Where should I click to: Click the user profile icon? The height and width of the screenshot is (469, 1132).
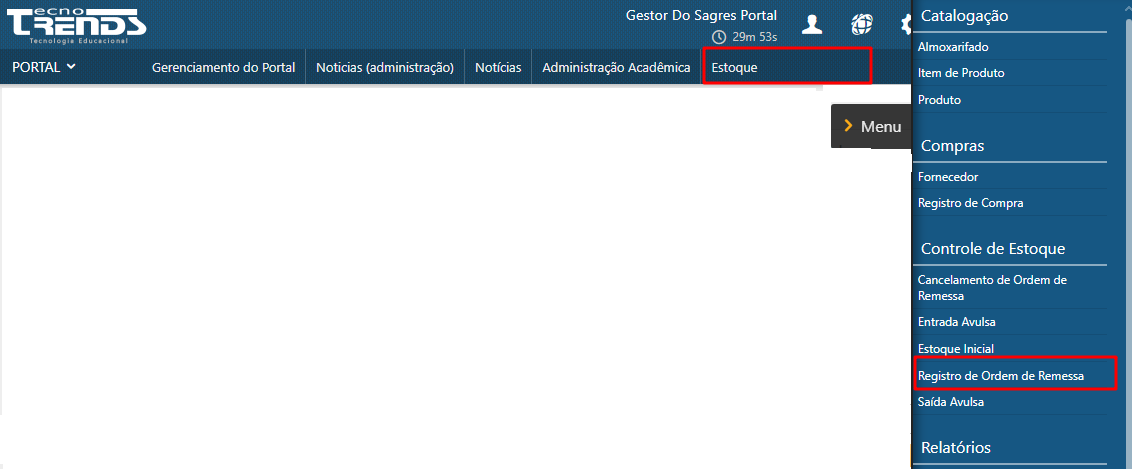[x=812, y=24]
